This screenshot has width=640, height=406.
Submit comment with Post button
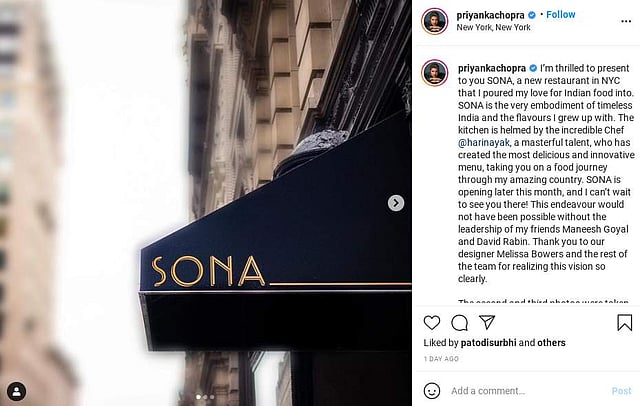click(x=621, y=391)
